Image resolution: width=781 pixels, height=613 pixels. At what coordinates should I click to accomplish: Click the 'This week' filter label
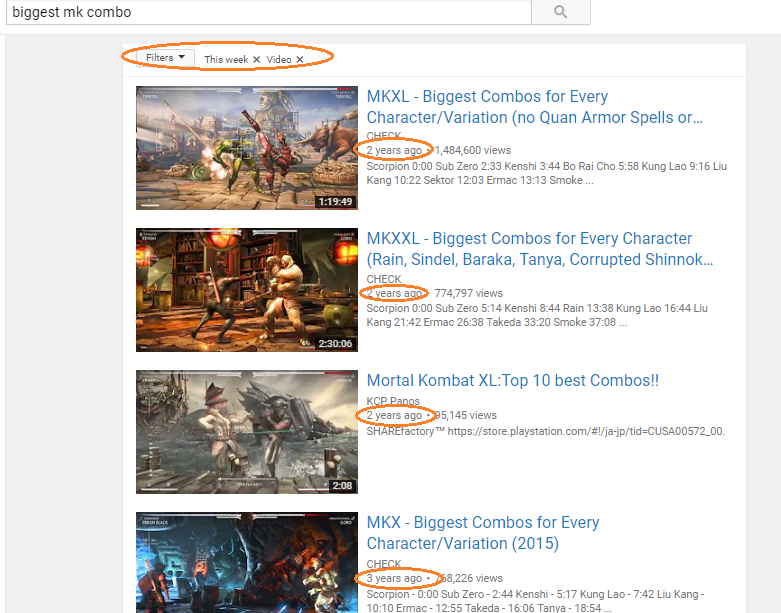[x=226, y=60]
